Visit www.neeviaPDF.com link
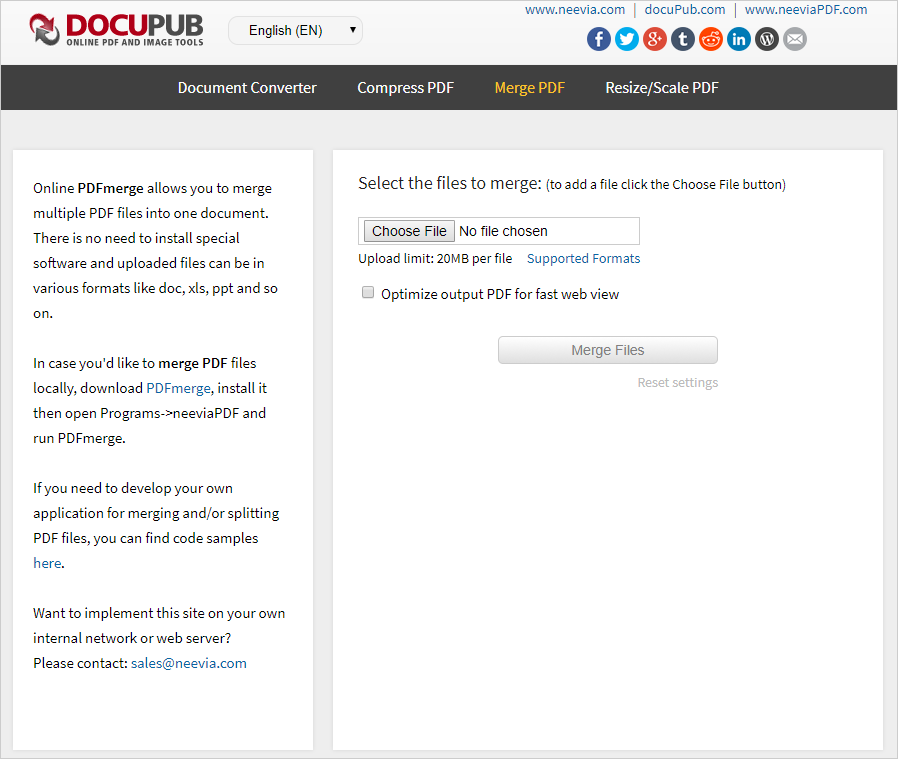The height and width of the screenshot is (759, 898). [806, 10]
